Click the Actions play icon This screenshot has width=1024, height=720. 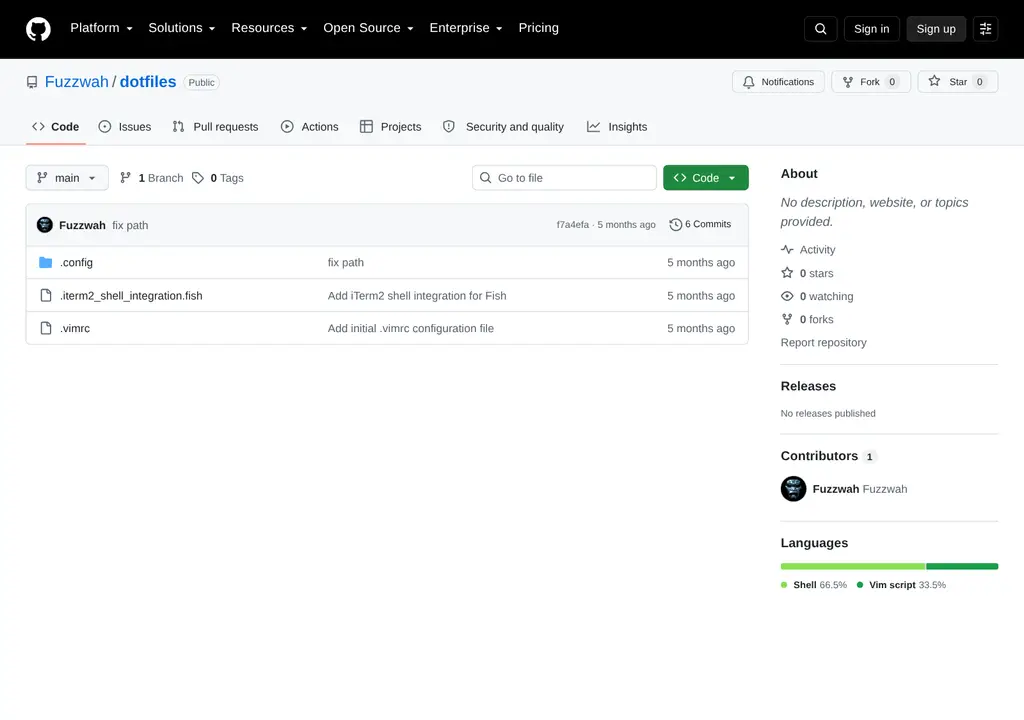(287, 127)
